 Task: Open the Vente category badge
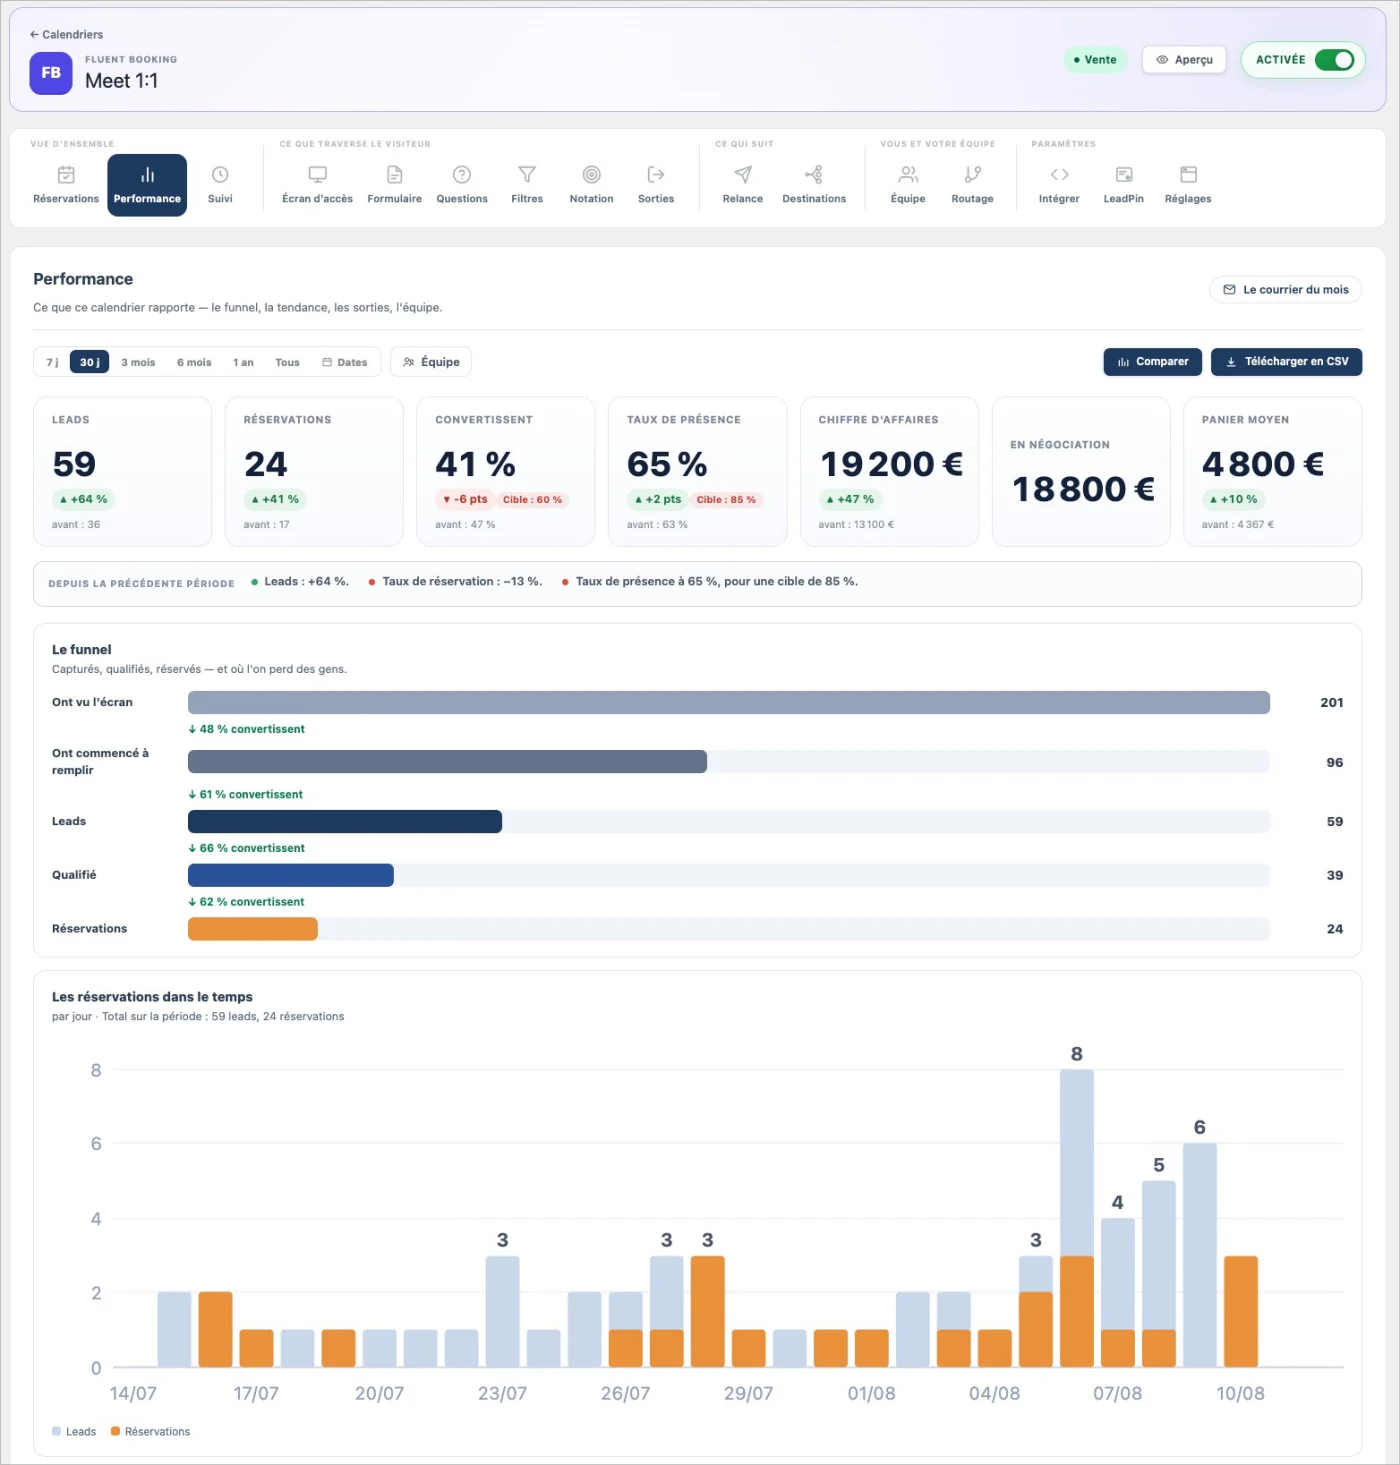(x=1095, y=60)
